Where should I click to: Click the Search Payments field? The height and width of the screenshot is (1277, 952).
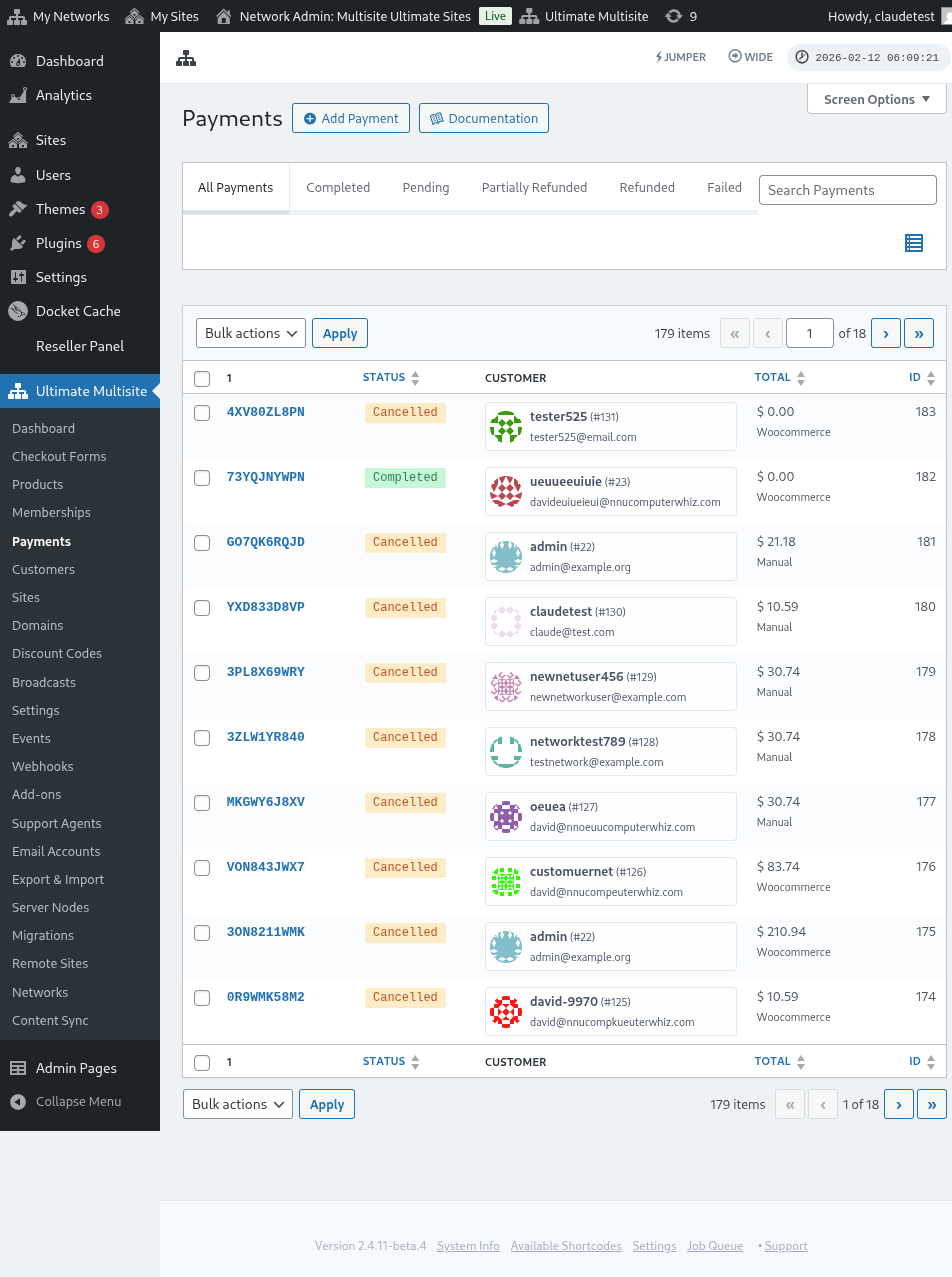[848, 190]
